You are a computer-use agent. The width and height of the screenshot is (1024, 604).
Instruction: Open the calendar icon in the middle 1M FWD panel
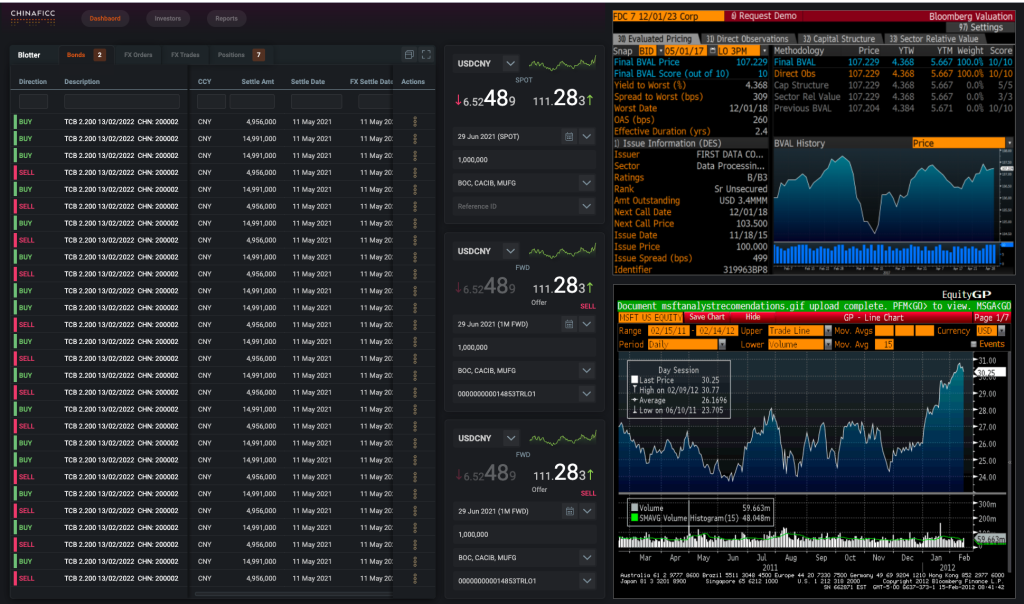pyautogui.click(x=569, y=324)
